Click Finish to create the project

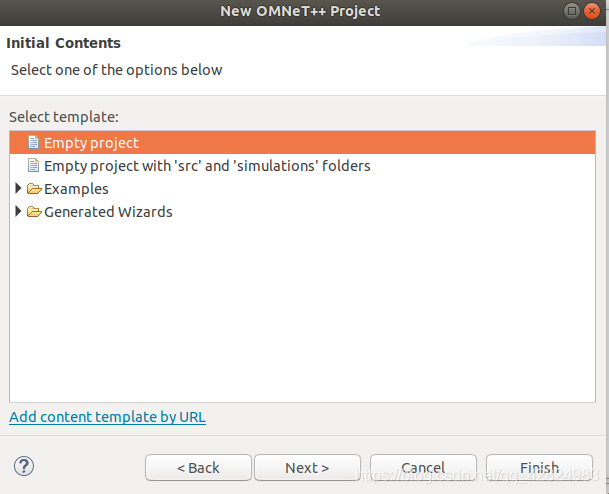pyautogui.click(x=539, y=468)
